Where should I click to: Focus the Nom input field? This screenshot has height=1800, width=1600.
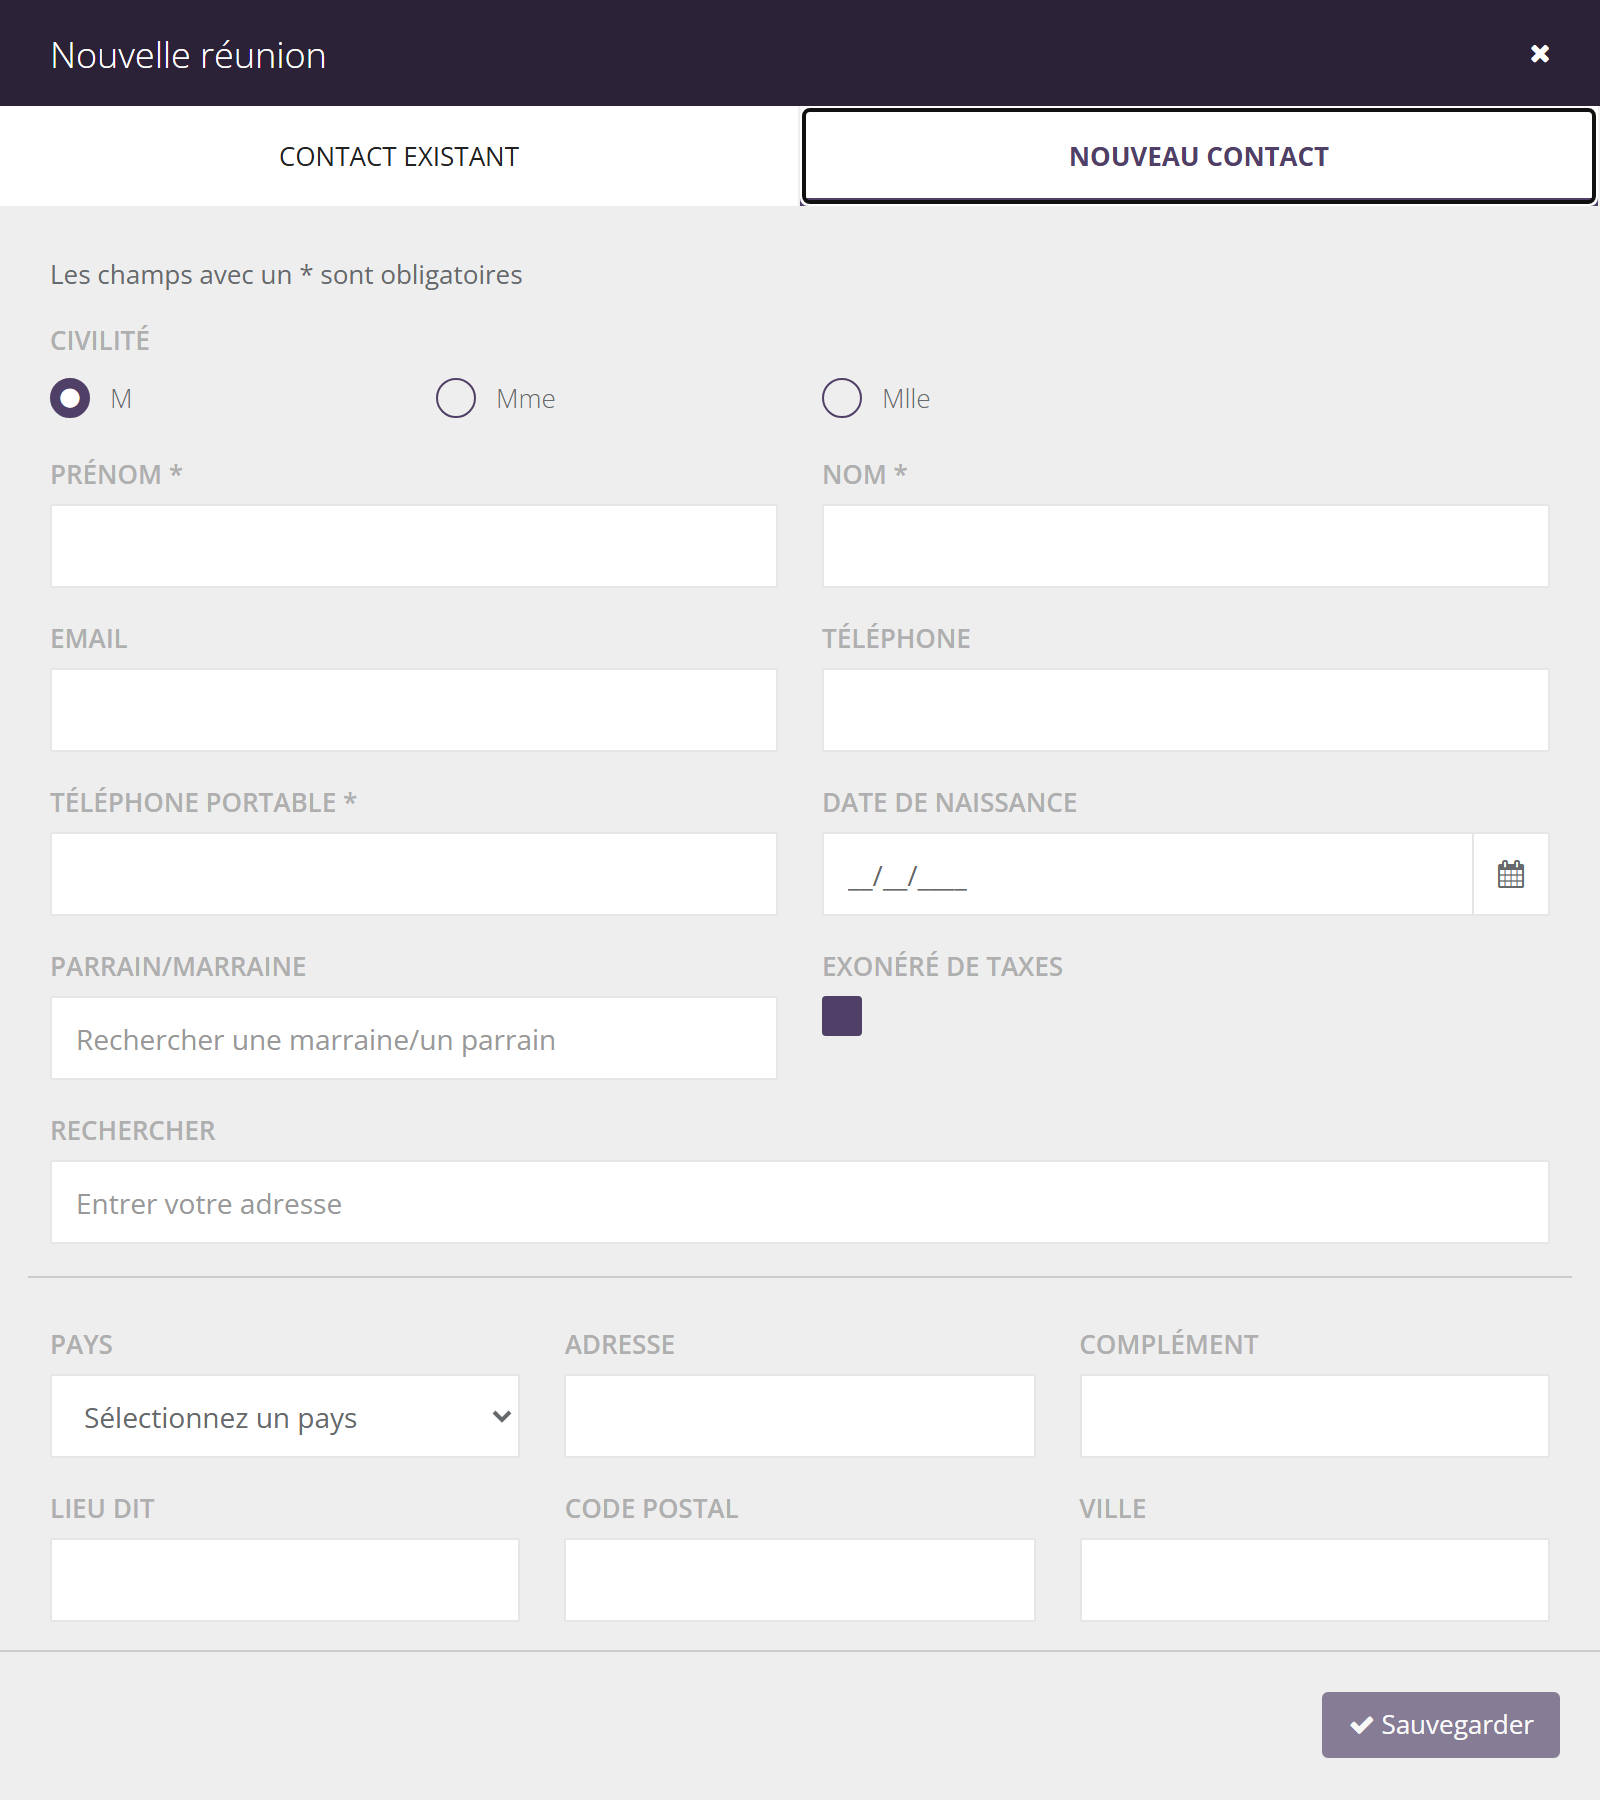pos(1186,546)
